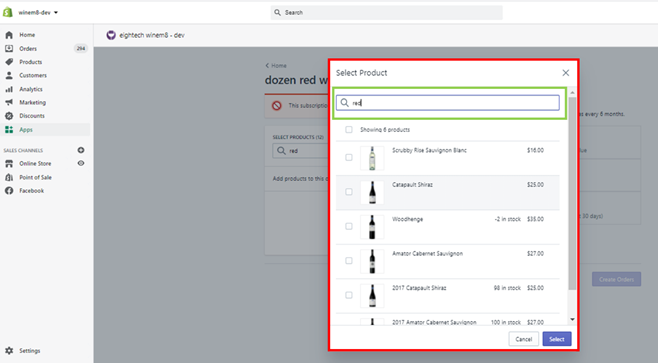658x363 pixels.
Task: Click the Products tag icon
Action: pos(9,62)
